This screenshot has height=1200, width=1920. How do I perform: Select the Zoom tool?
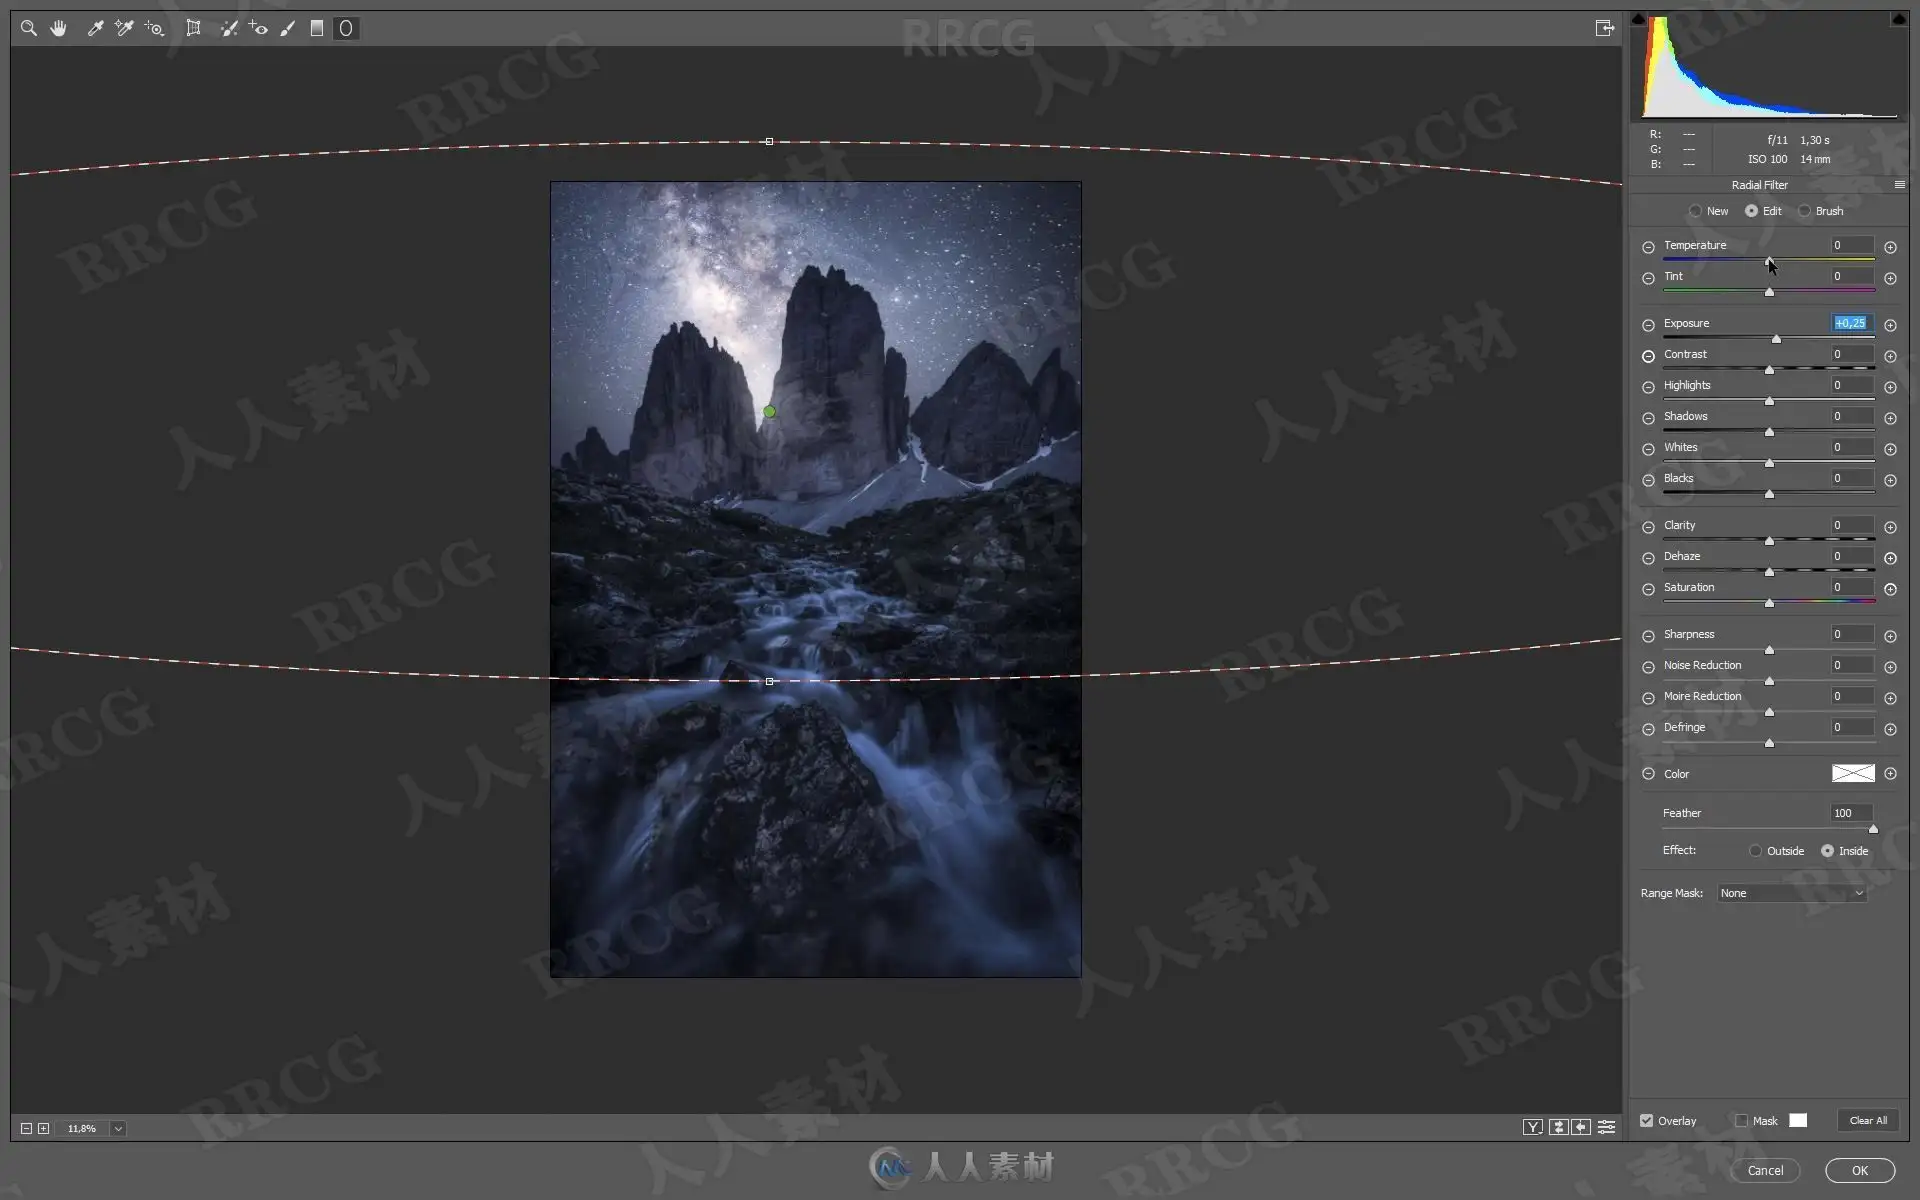point(29,29)
